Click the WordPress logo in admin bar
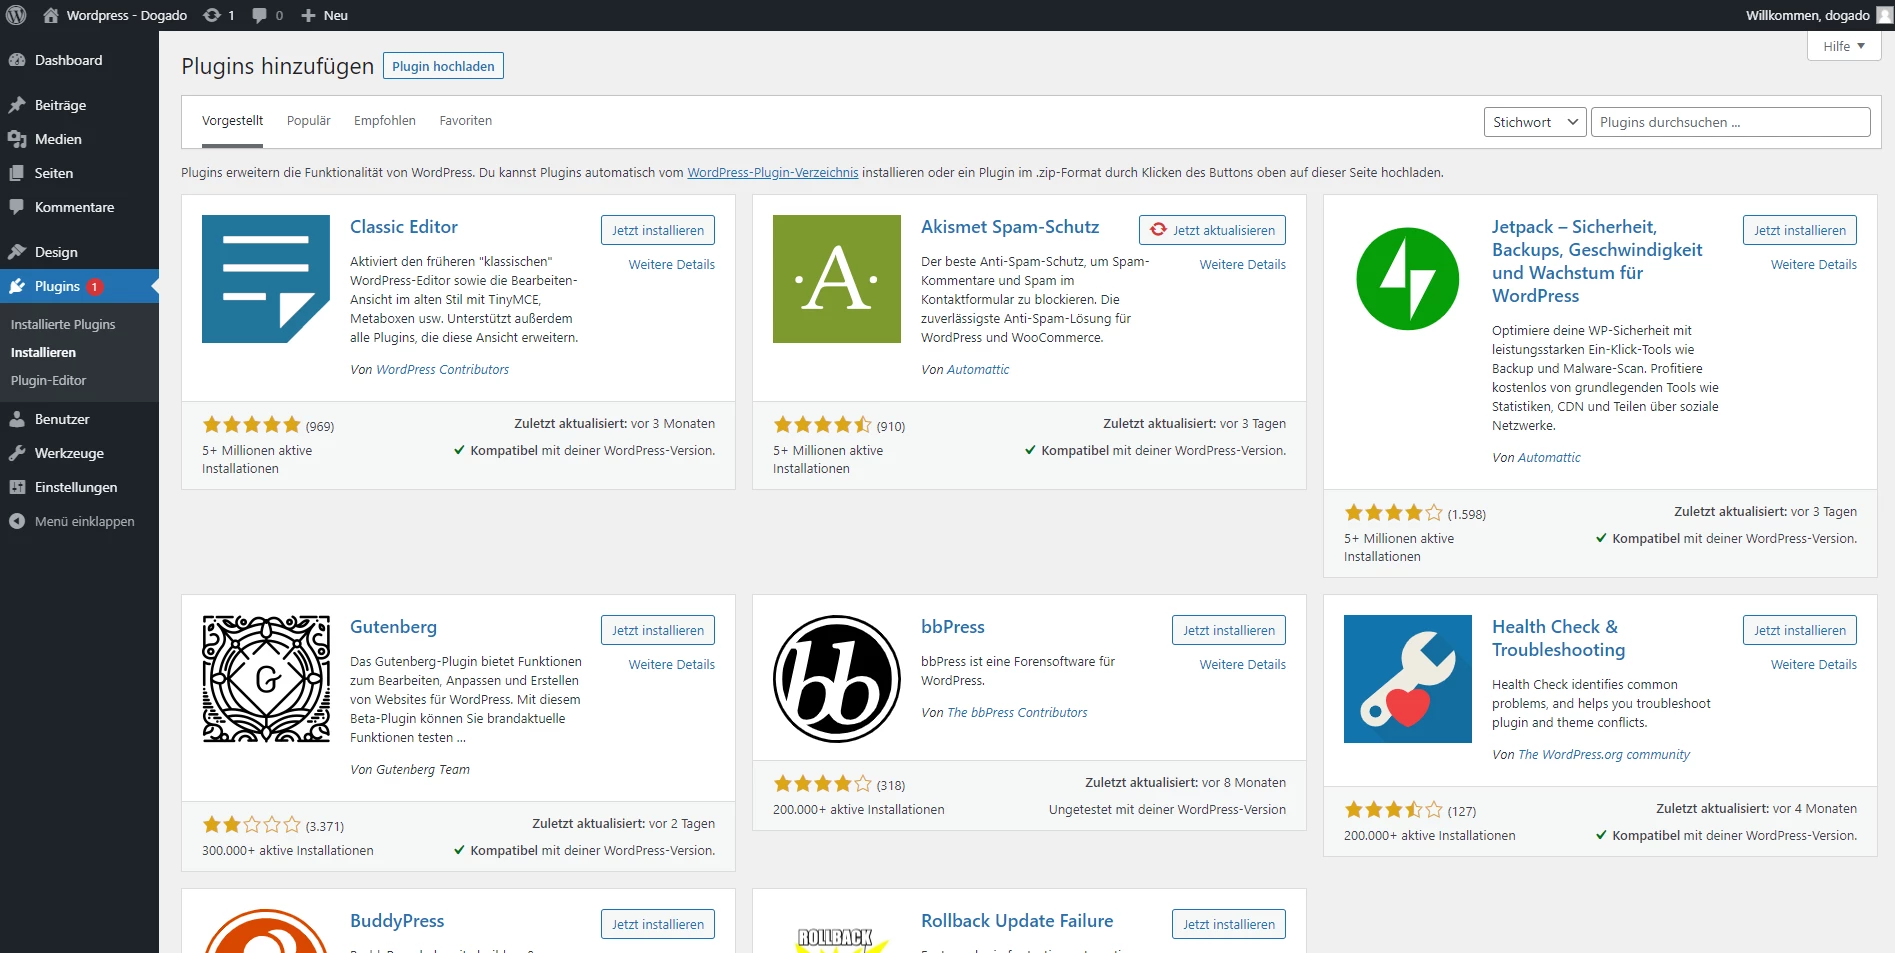The height and width of the screenshot is (953, 1895). coord(16,15)
